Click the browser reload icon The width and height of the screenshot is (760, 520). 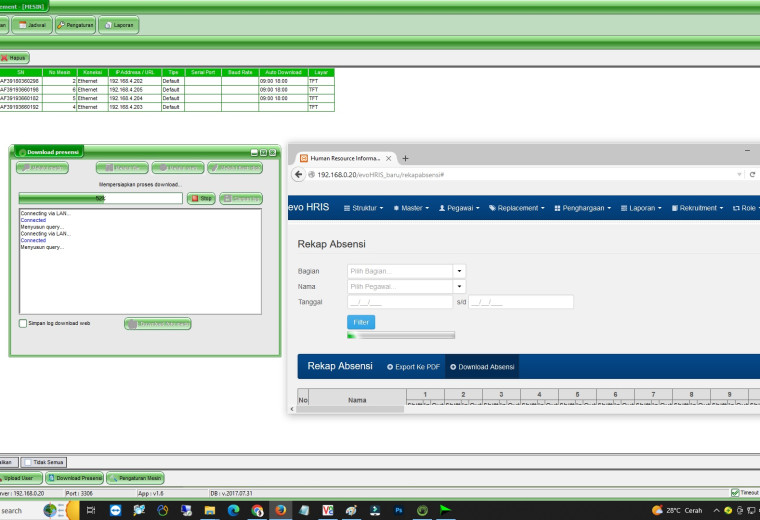(752, 174)
